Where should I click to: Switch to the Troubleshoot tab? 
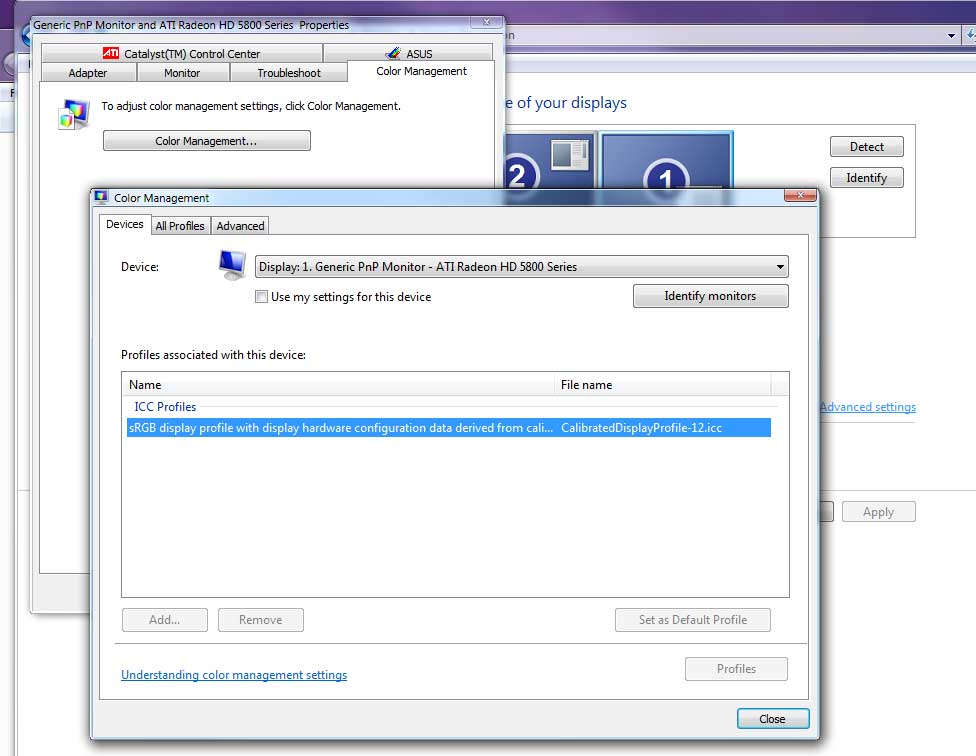(289, 73)
